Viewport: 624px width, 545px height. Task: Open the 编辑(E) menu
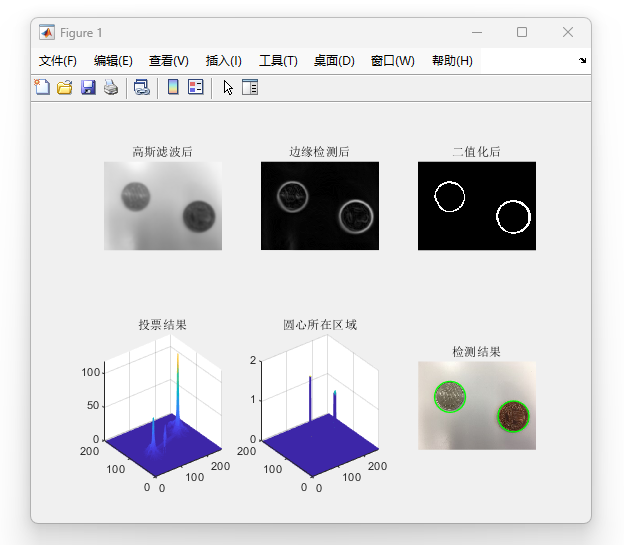[x=113, y=61]
